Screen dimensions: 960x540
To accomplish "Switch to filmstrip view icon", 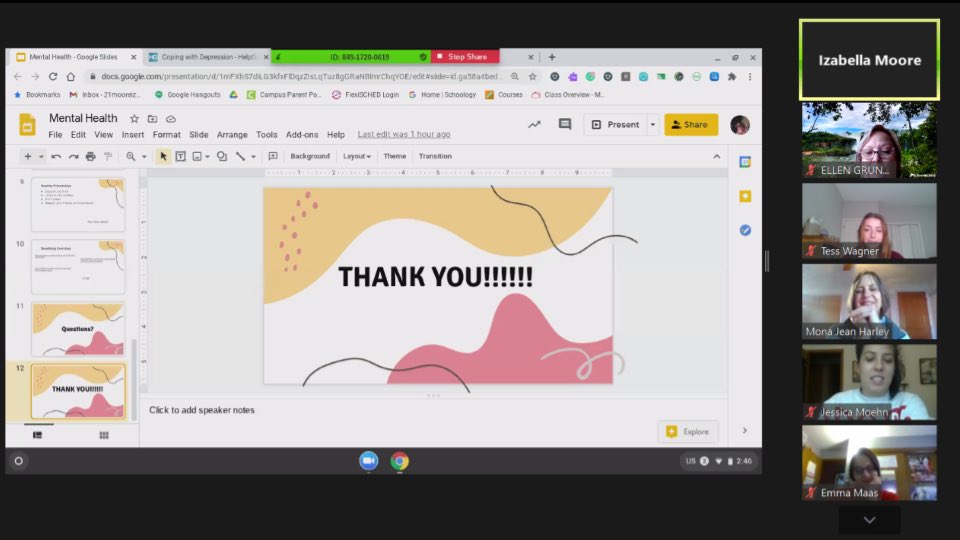I will 37,435.
